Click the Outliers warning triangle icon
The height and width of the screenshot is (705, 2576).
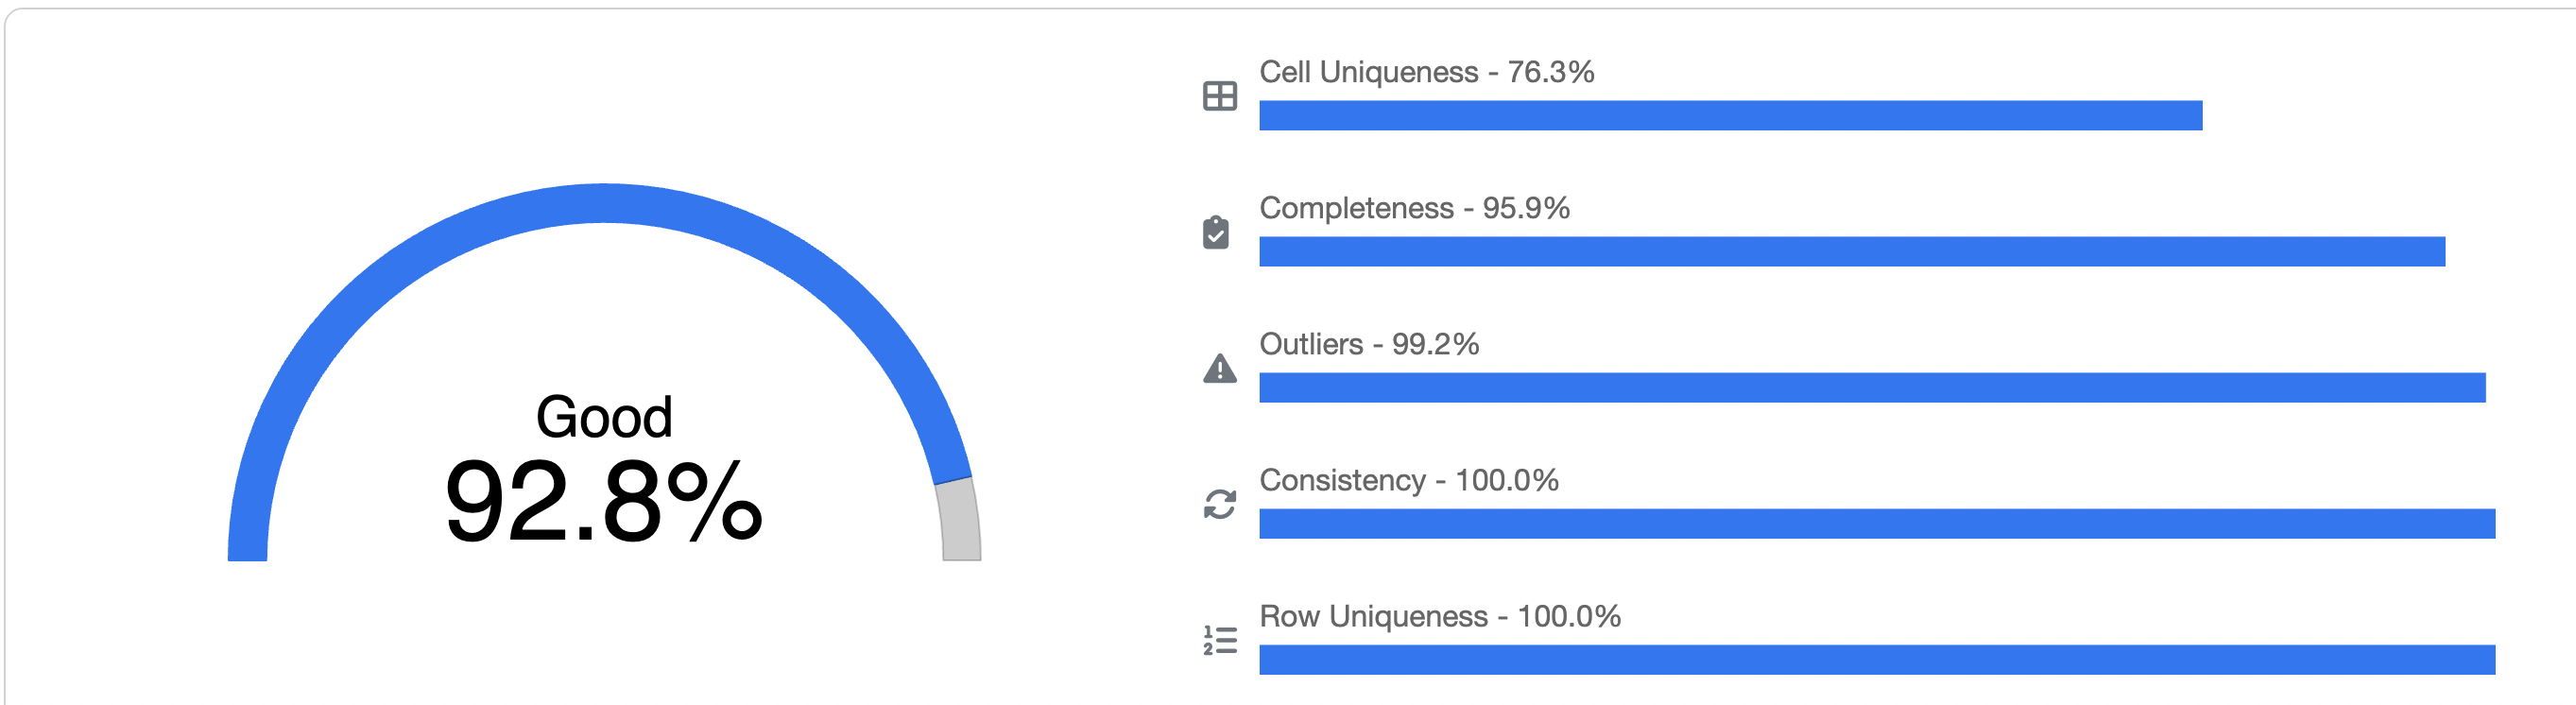(1219, 369)
